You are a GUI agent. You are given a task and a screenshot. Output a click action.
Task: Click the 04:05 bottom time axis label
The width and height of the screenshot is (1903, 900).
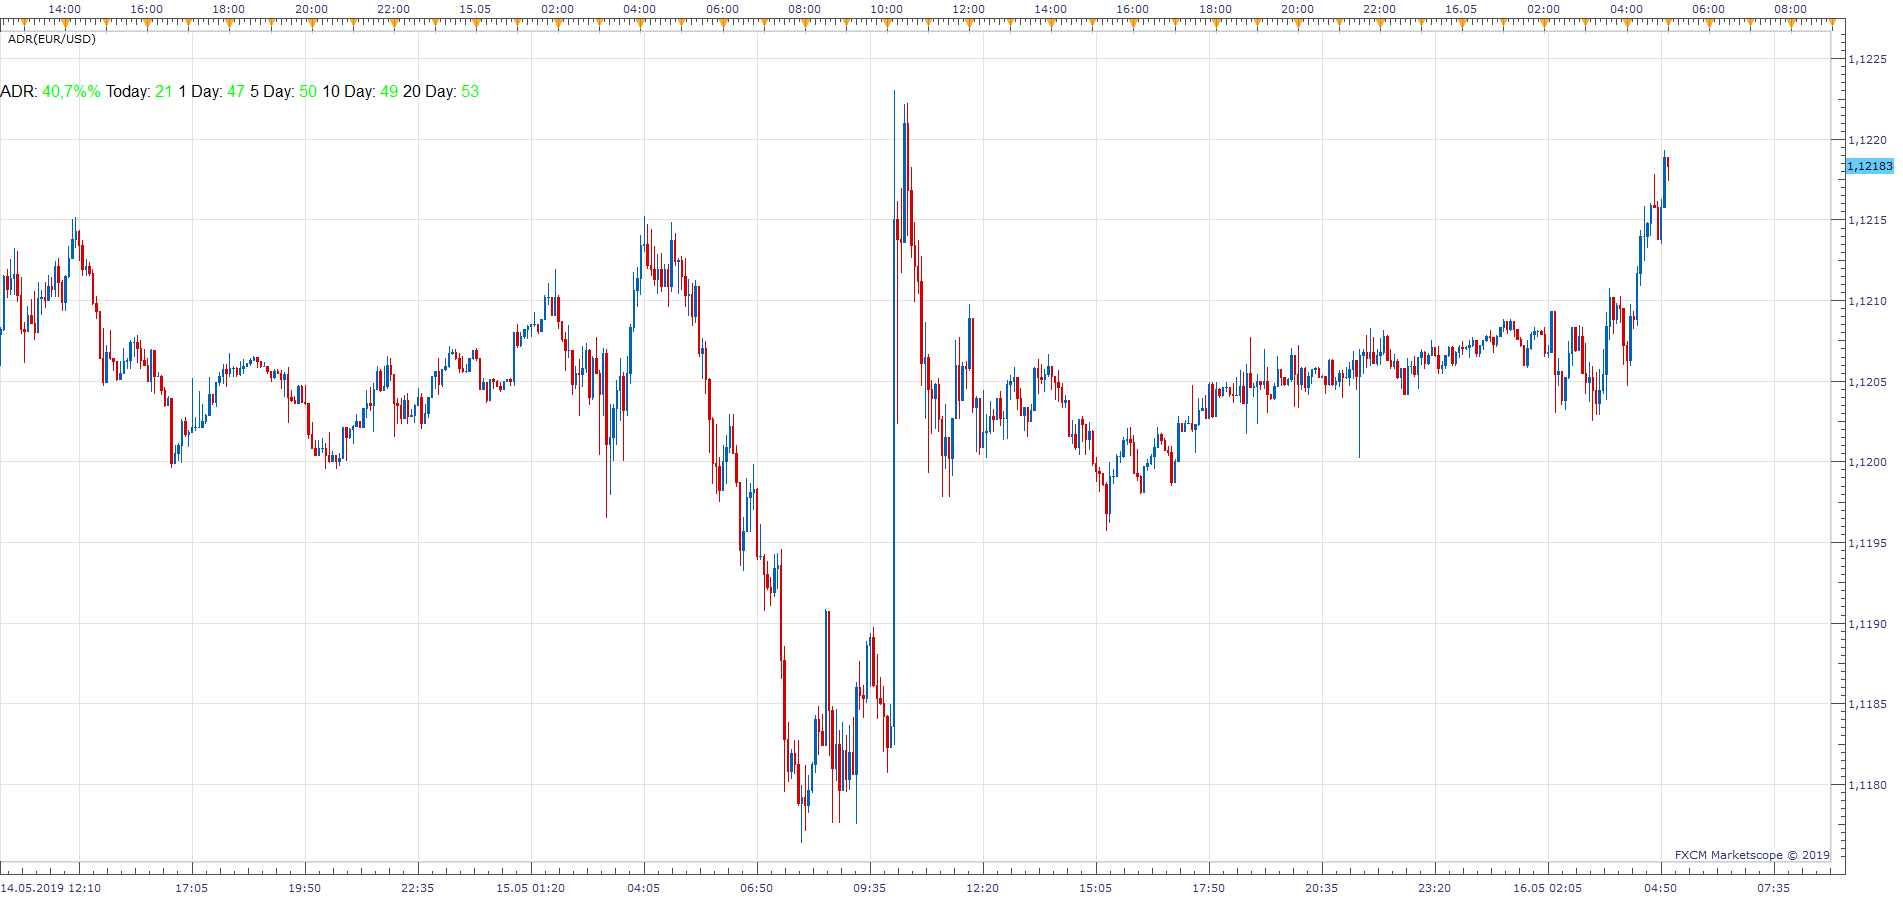(644, 888)
